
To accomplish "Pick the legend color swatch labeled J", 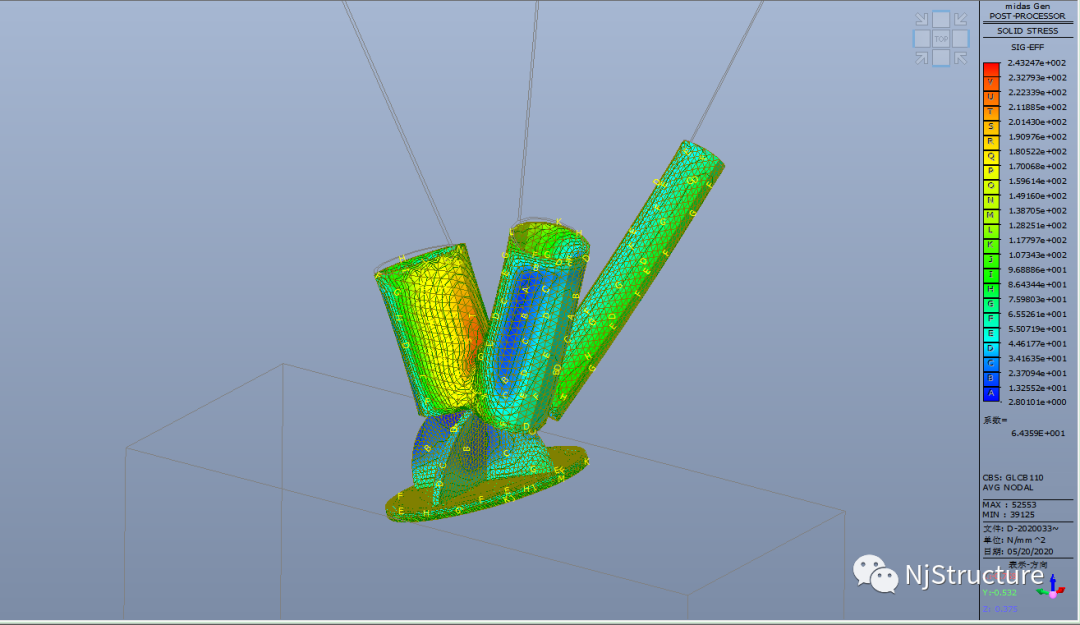I will coord(991,261).
